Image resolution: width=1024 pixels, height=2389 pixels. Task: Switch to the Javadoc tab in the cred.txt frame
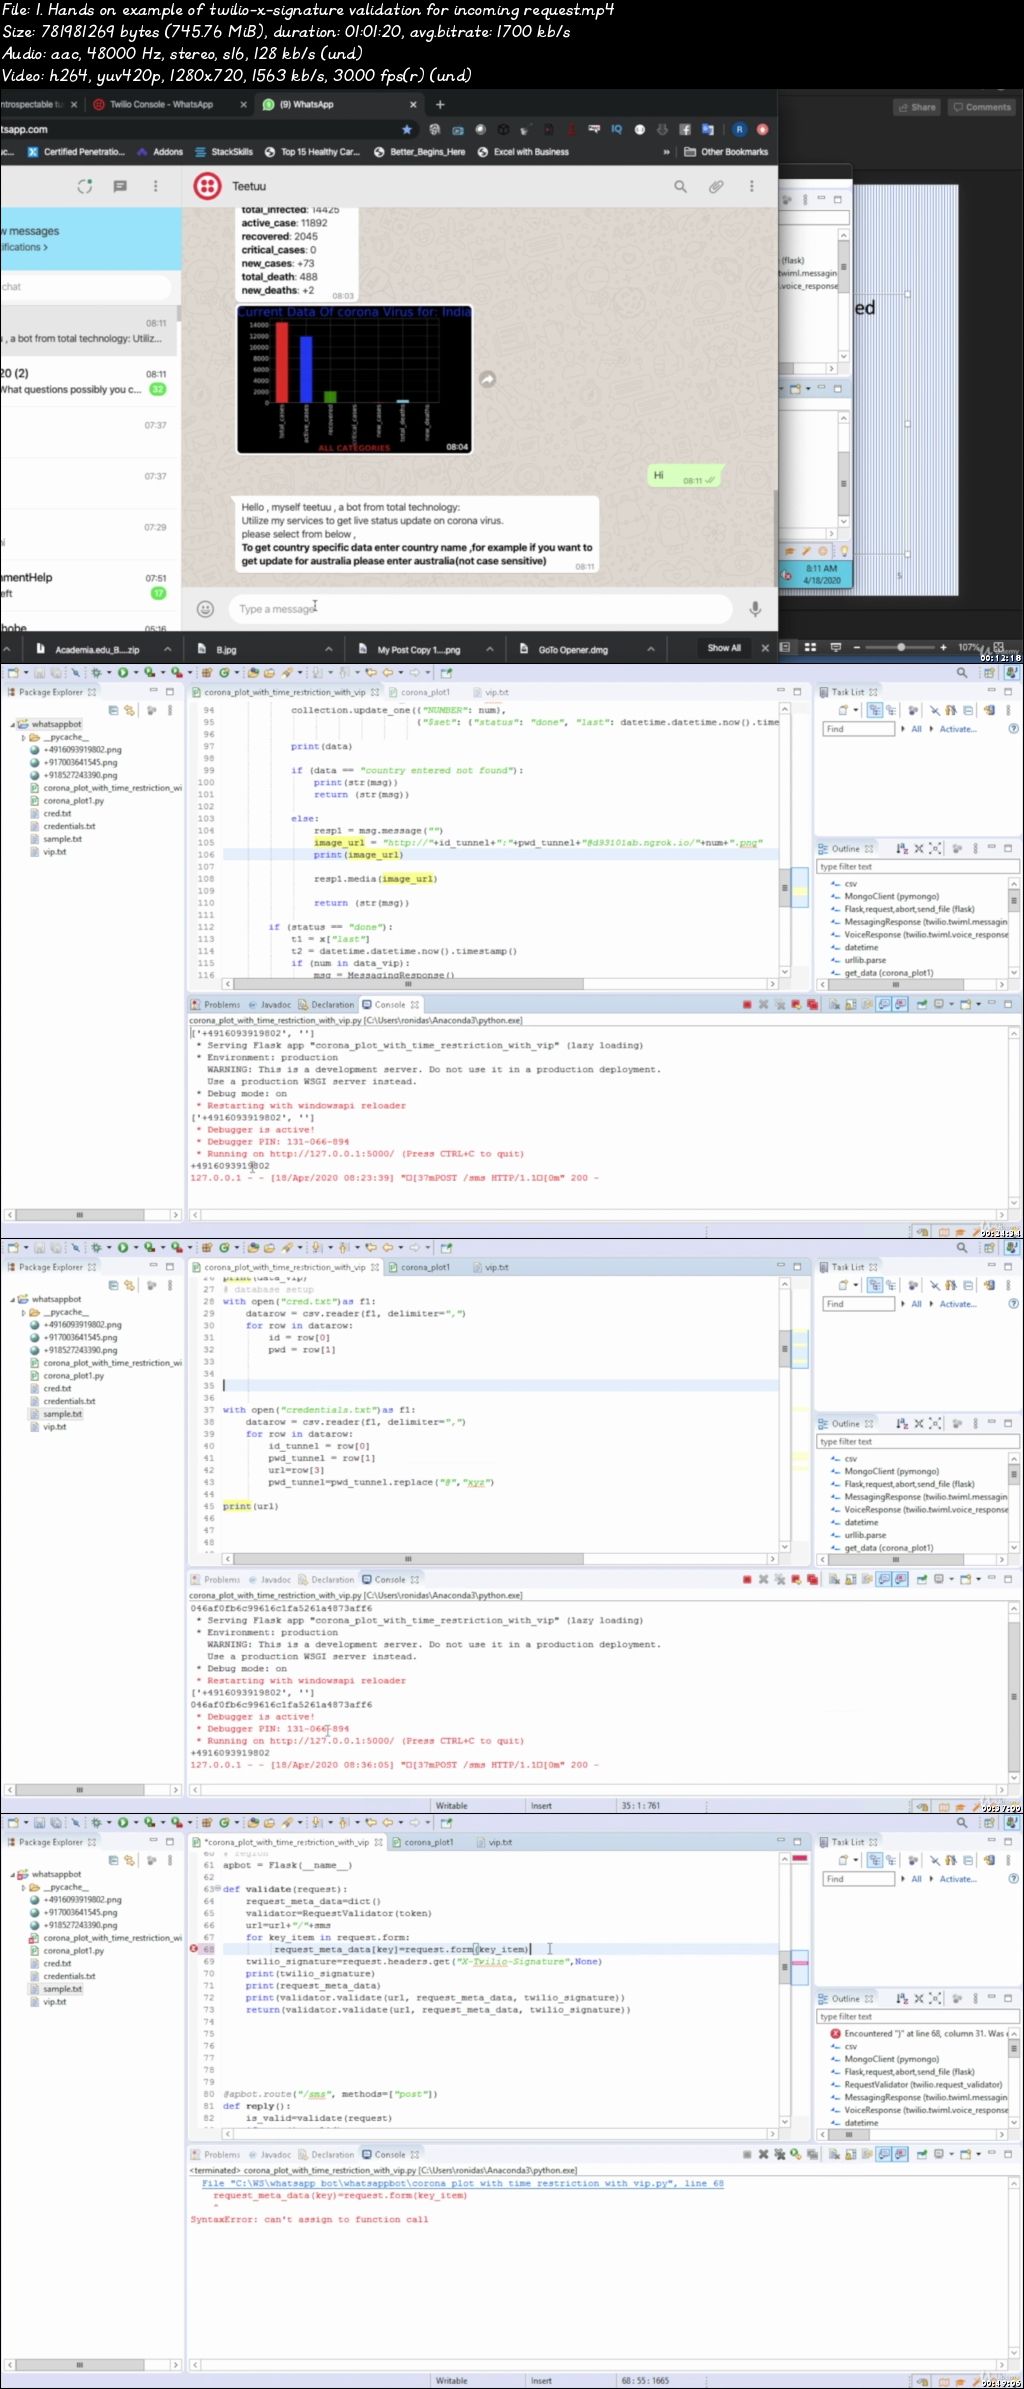point(270,1579)
